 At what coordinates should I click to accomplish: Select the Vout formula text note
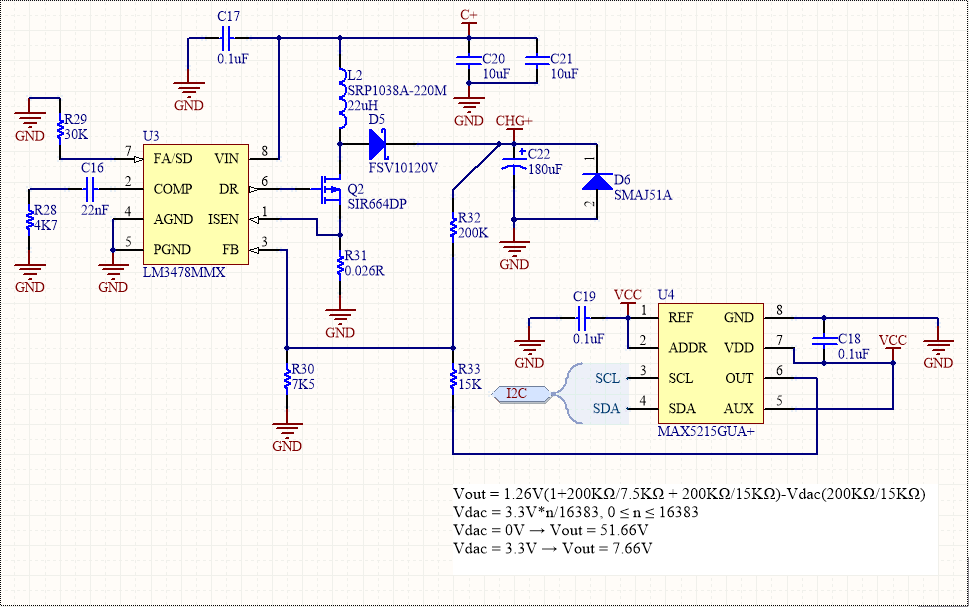[x=689, y=494]
